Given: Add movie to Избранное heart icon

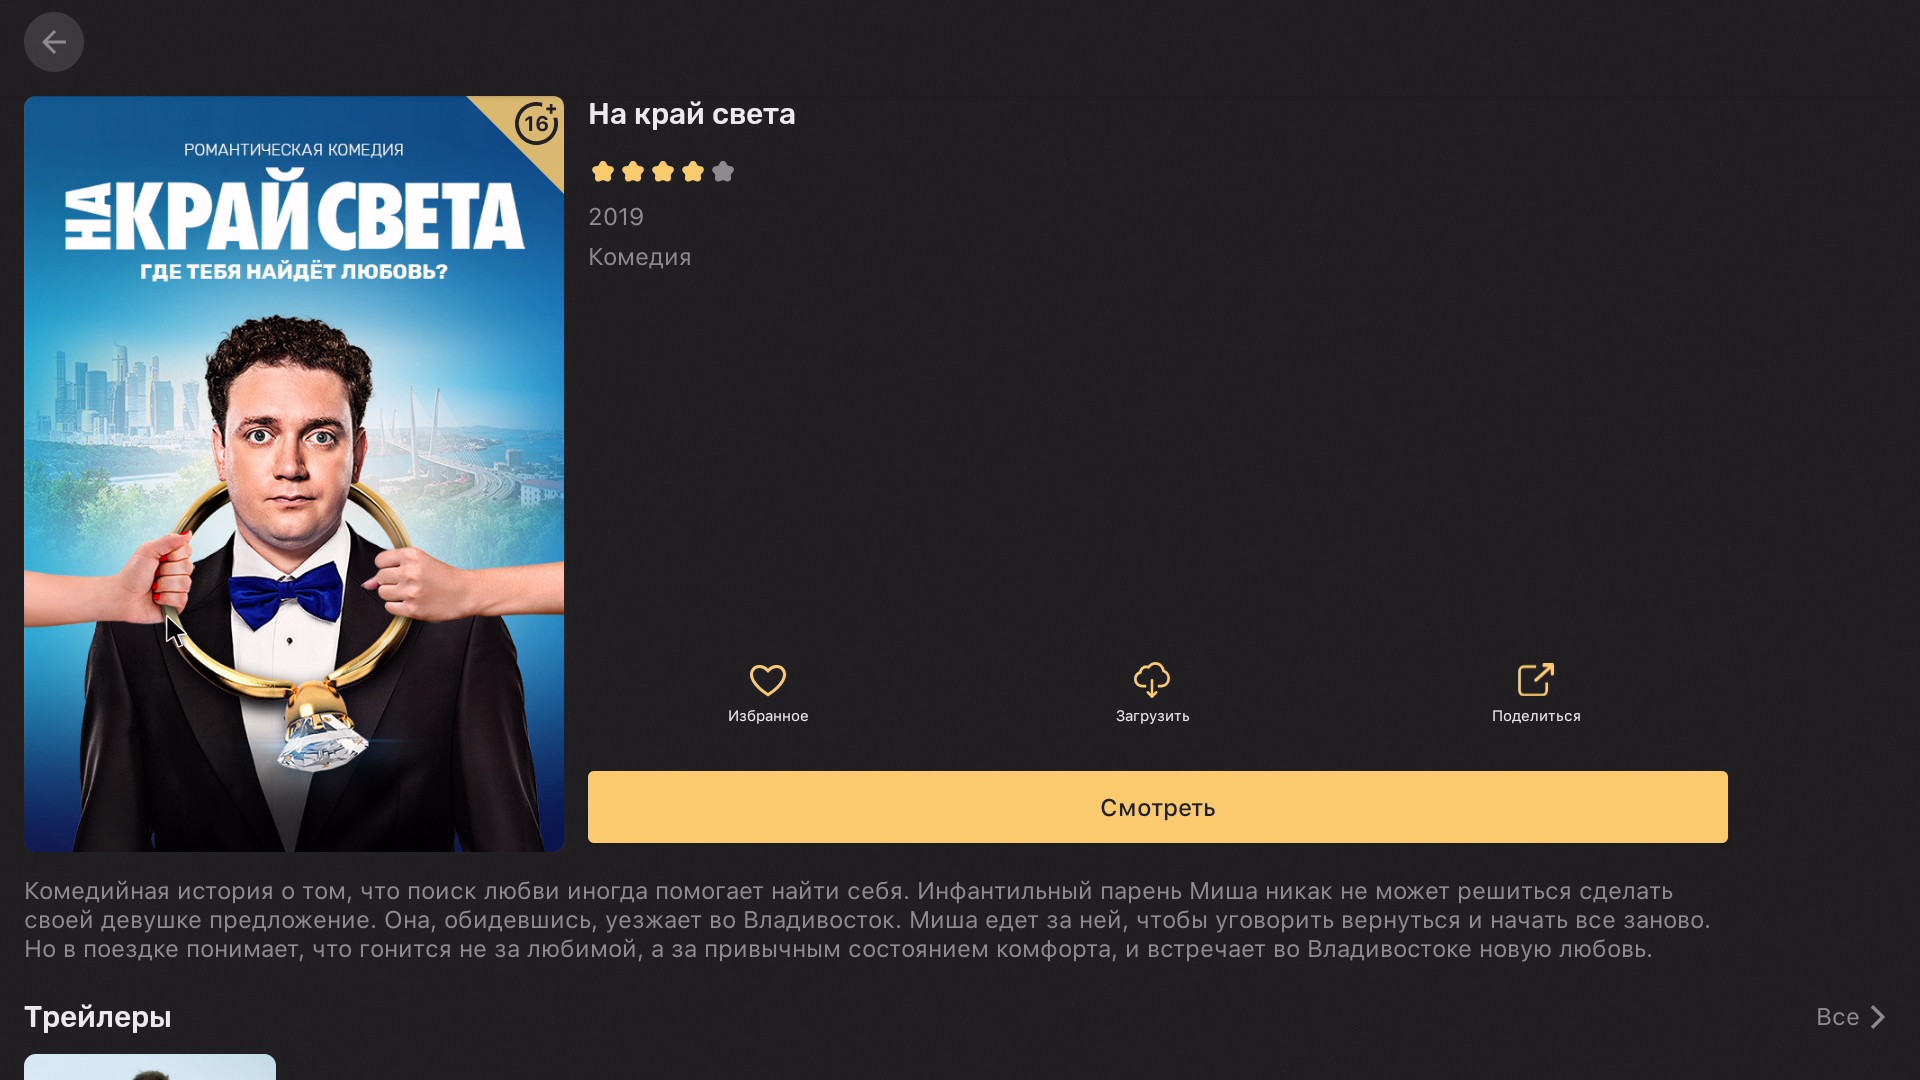Looking at the screenshot, I should [x=768, y=680].
